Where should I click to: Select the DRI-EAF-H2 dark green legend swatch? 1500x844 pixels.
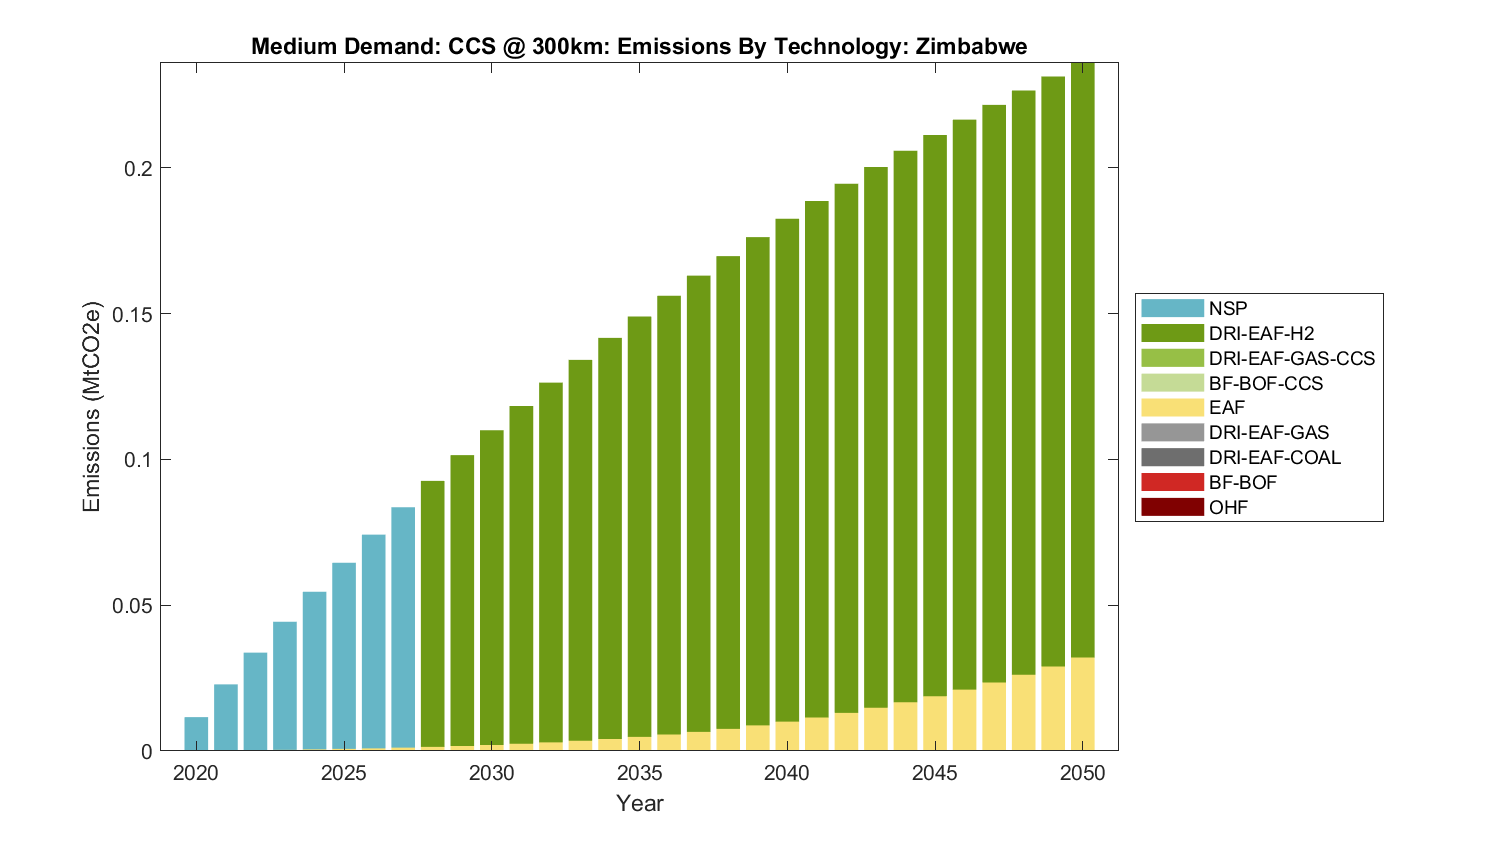[x=1171, y=333]
